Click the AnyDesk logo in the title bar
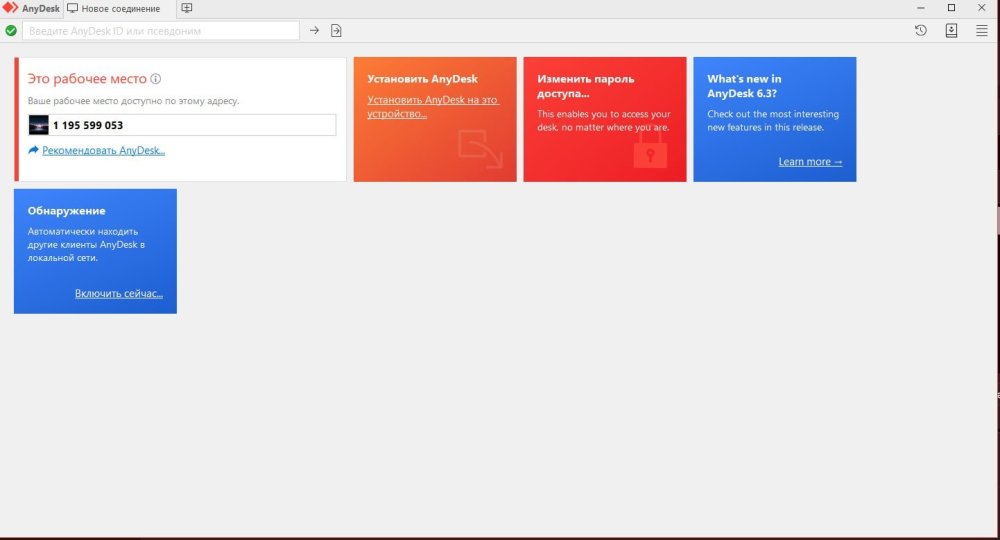Image resolution: width=1000 pixels, height=540 pixels. click(x=10, y=8)
